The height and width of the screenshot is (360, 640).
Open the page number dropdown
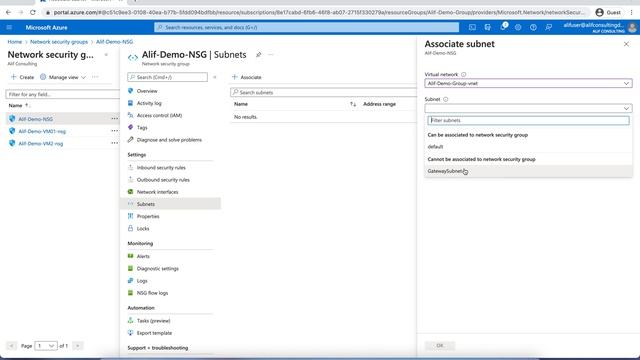click(x=46, y=346)
